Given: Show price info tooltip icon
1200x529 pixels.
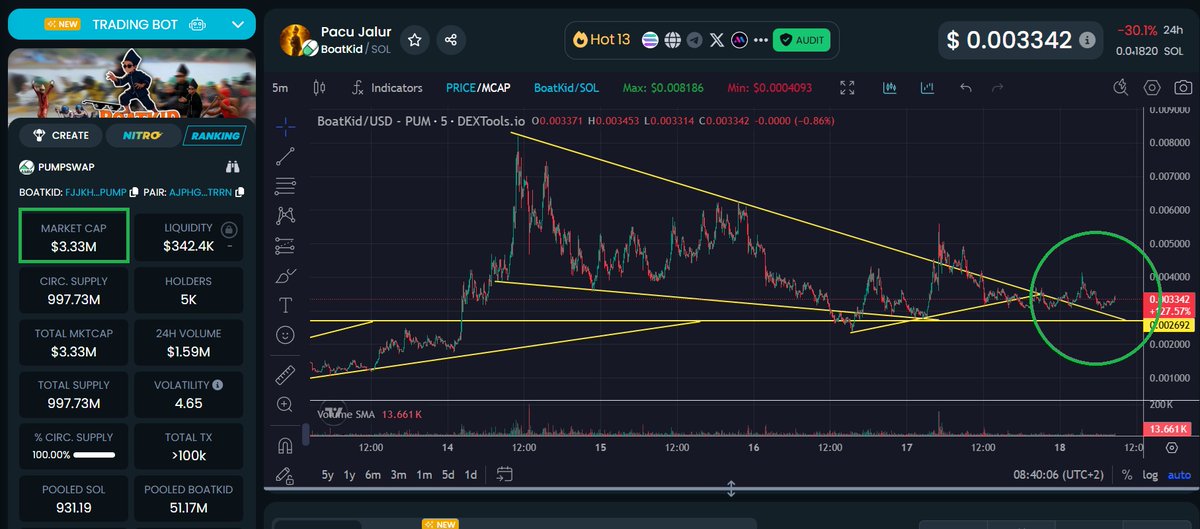Looking at the screenshot, I should click(x=1088, y=40).
